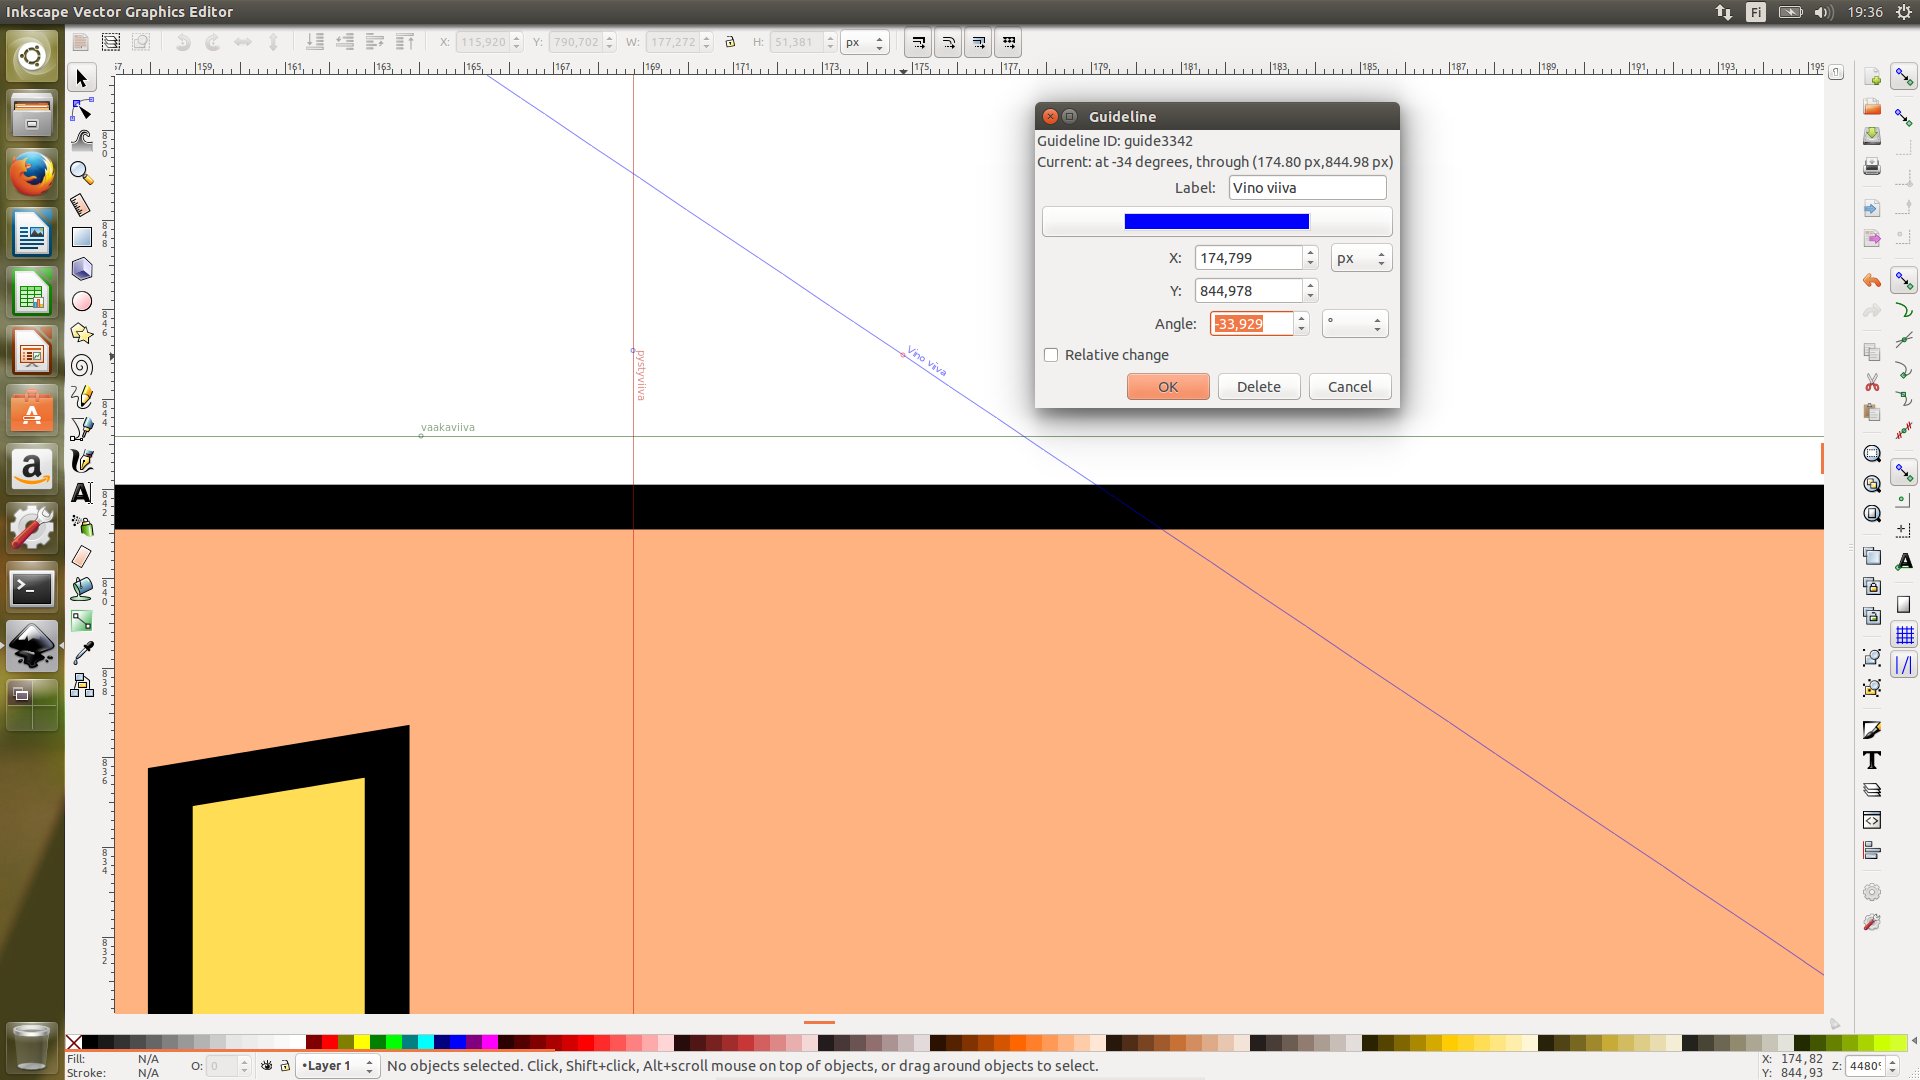Image resolution: width=1920 pixels, height=1080 pixels.
Task: Select the Calligraphy tool
Action: (x=82, y=461)
